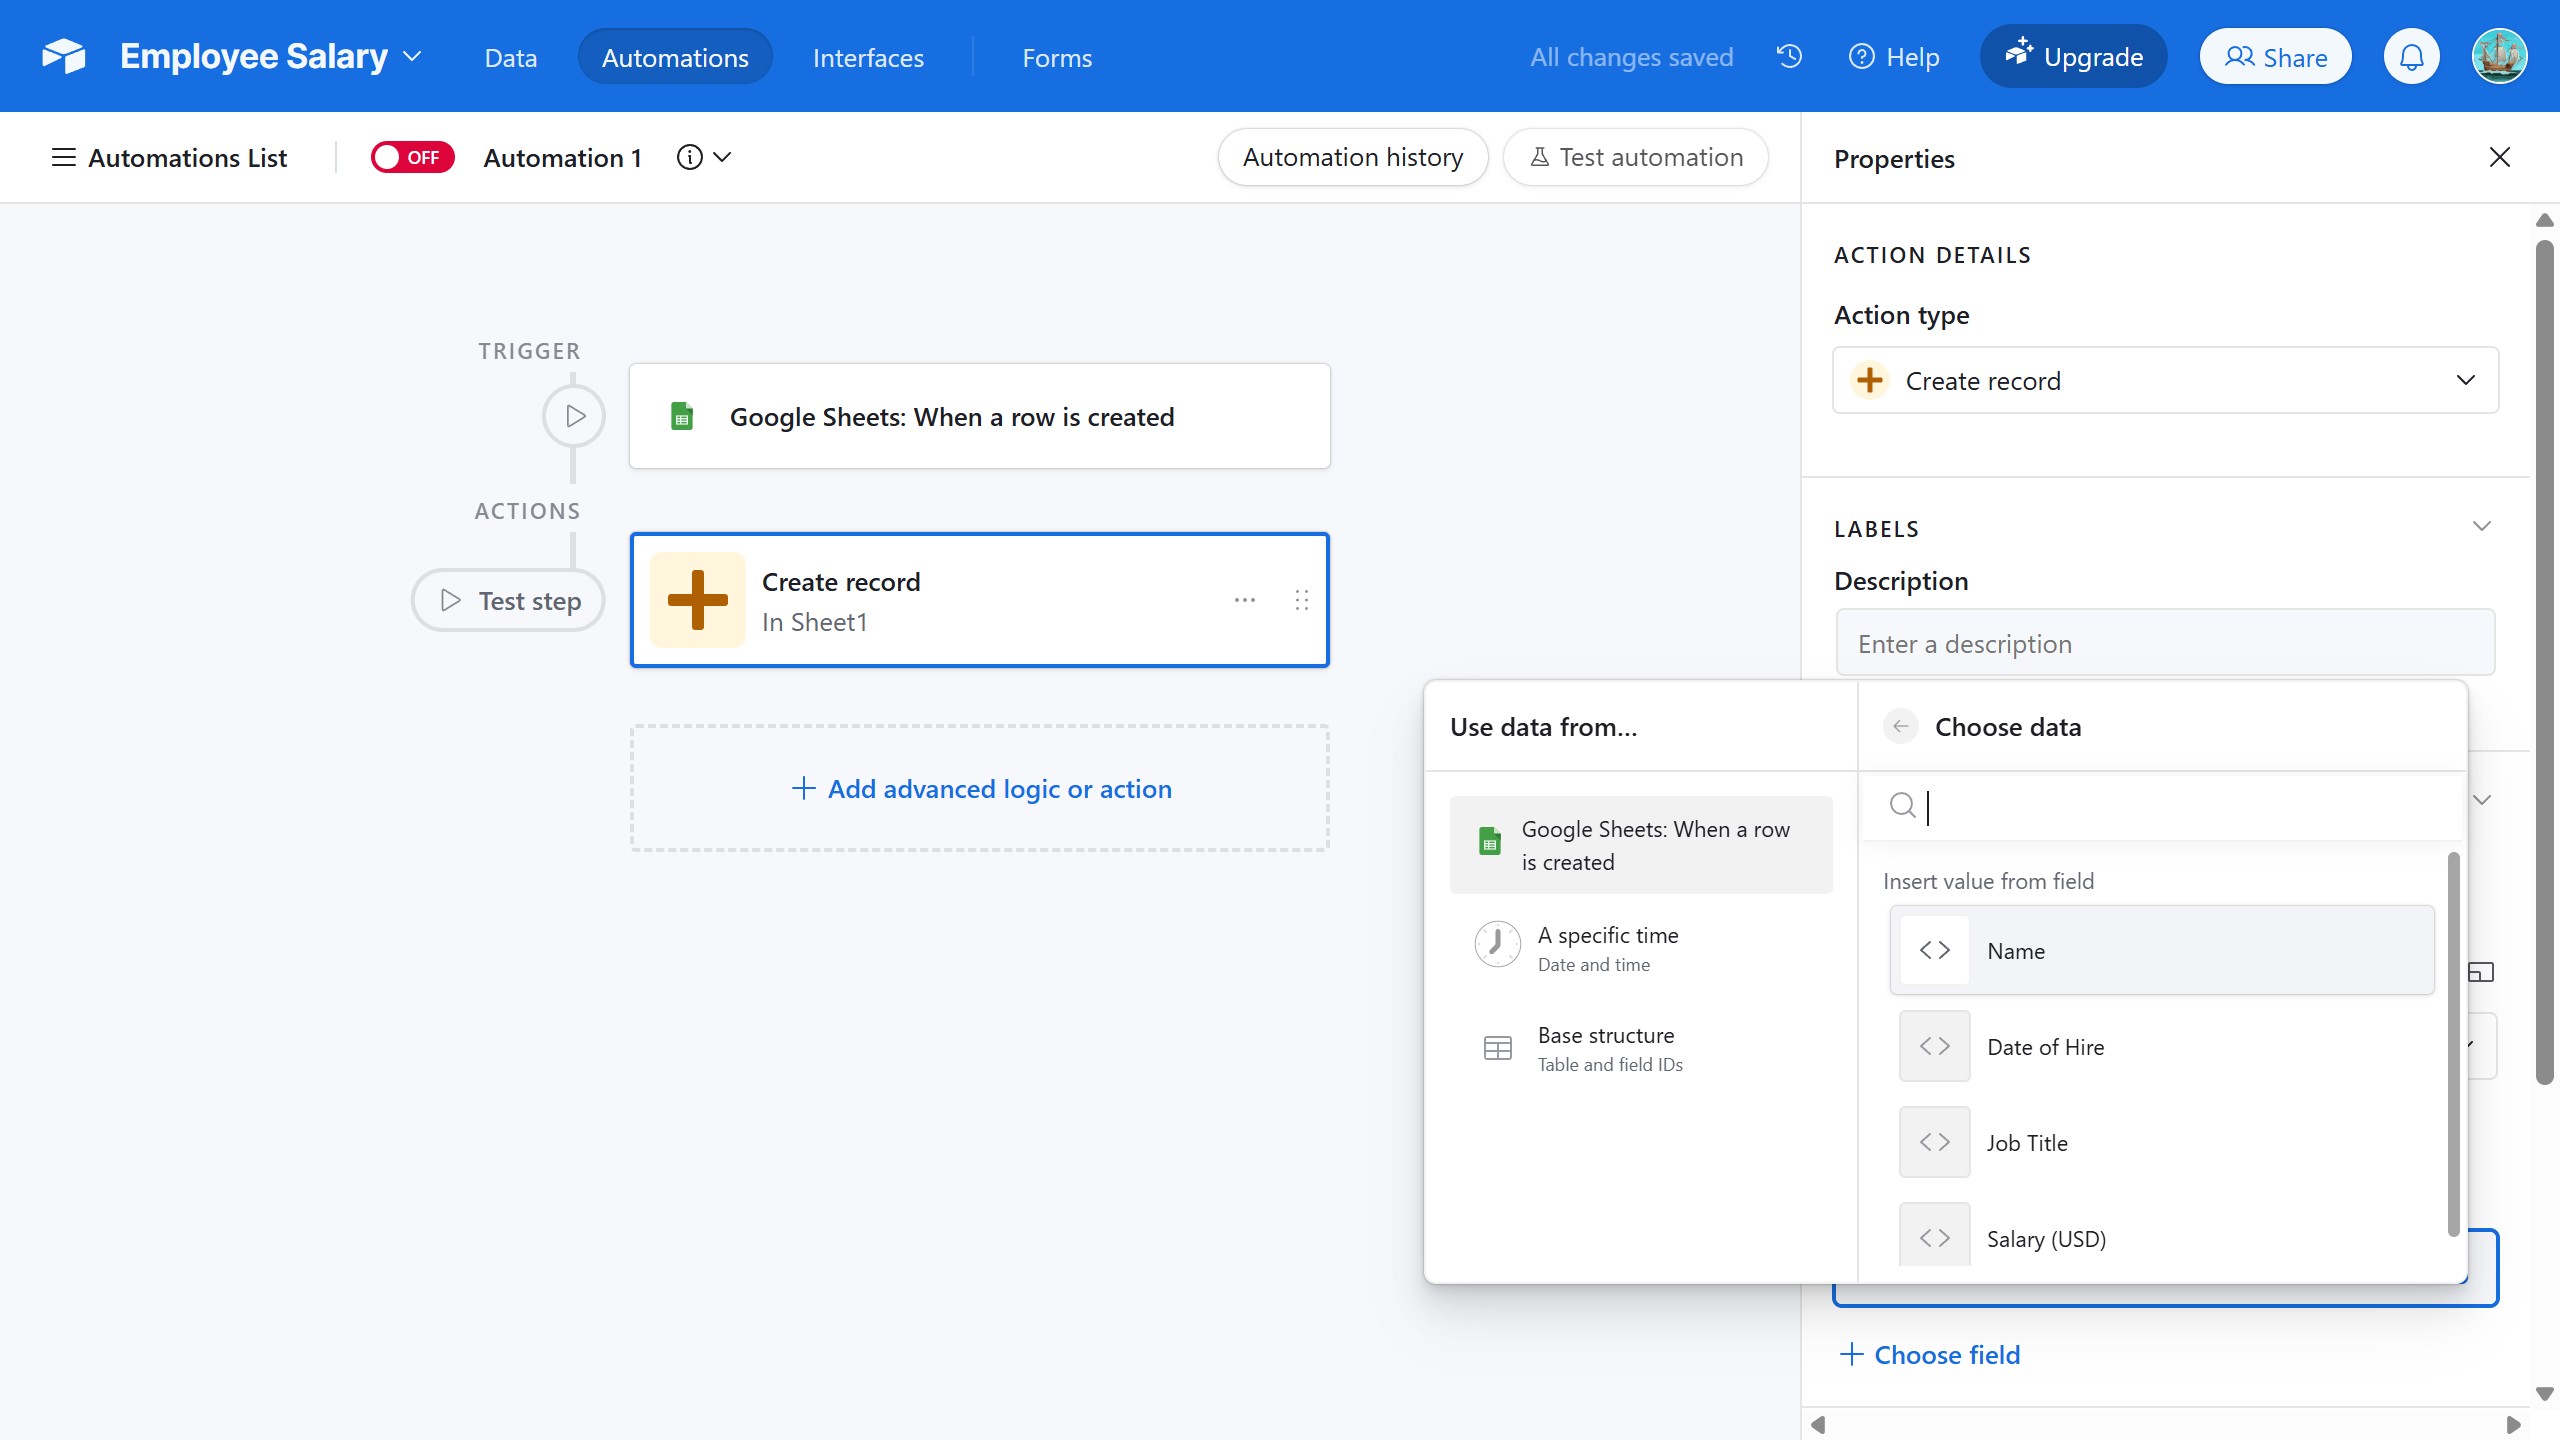Click the Properties panel vertical scrollbar
2560x1440 pixels.
(x=2545, y=660)
